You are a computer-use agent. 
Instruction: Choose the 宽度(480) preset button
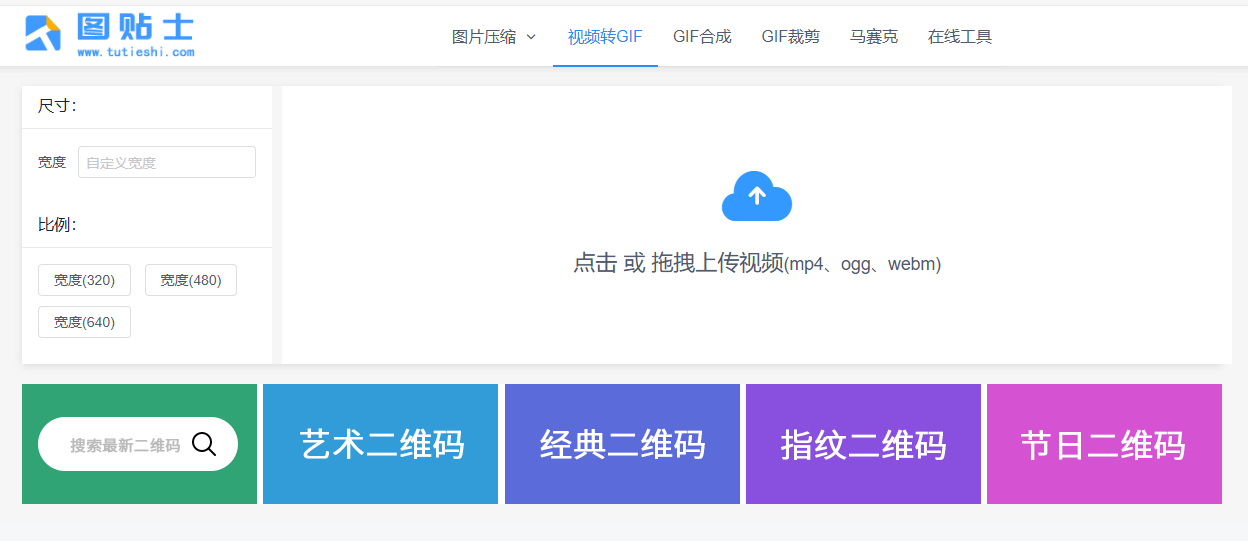pos(191,280)
